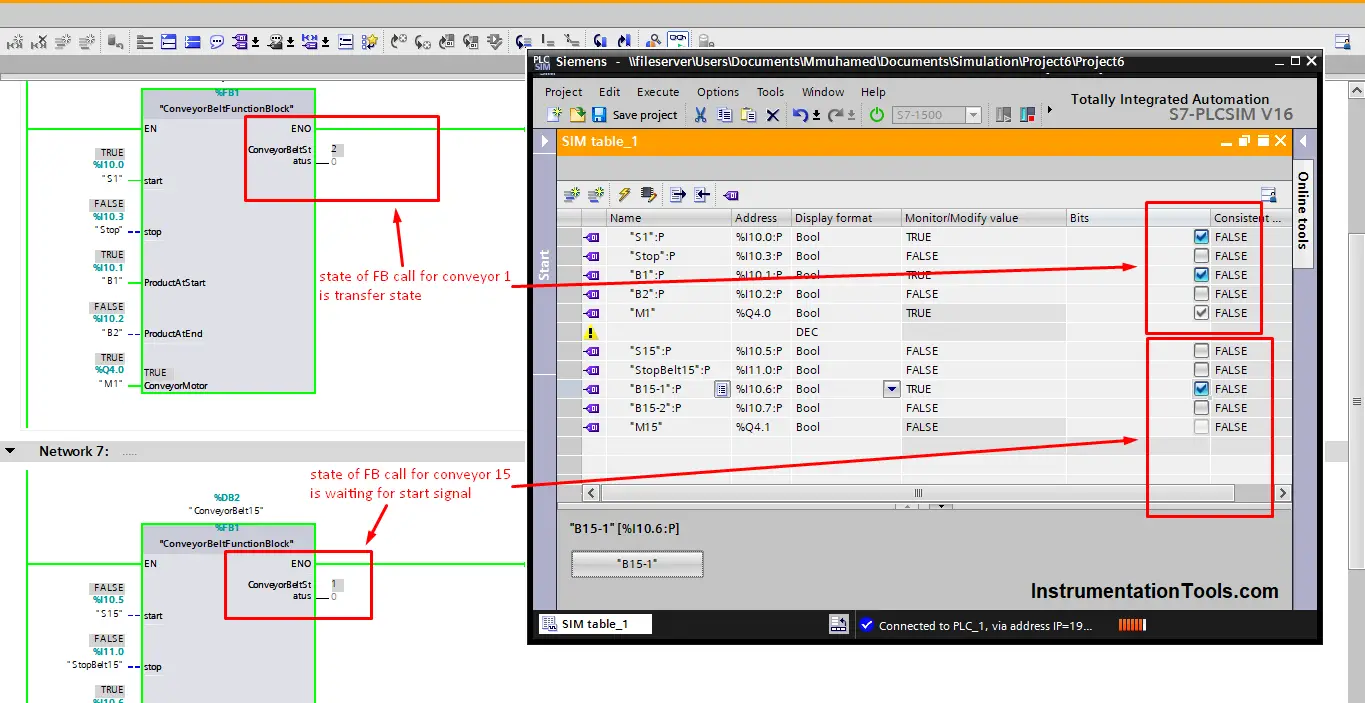
Task: Toggle the Bits checkbox for "B15-2":P
Action: coord(1201,408)
